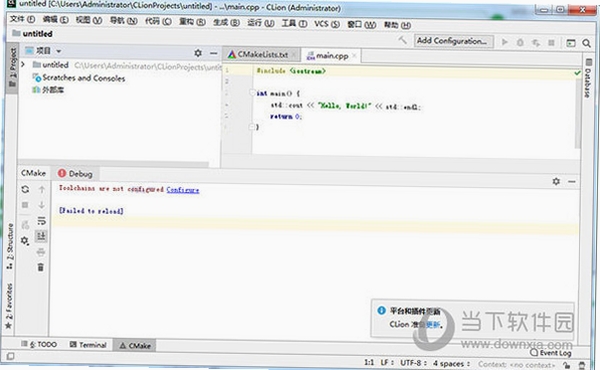This screenshot has height=370, width=600.
Task: Open the Terminal tool window
Action: (x=88, y=345)
